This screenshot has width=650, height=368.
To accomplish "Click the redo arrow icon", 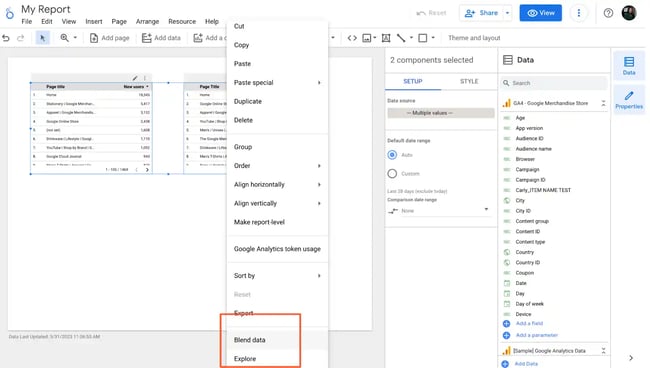I will coord(20,38).
